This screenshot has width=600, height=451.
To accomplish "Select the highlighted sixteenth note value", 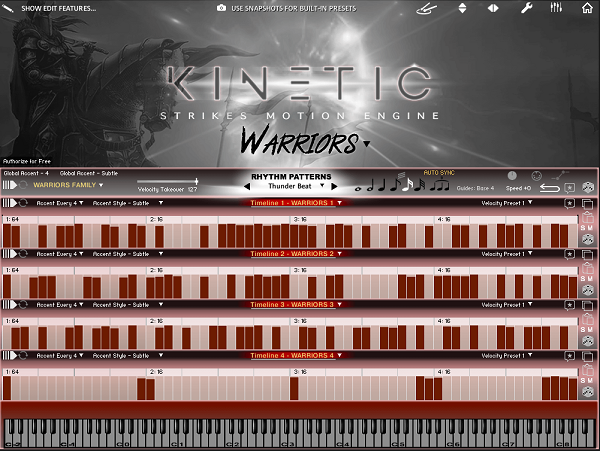I will [408, 185].
